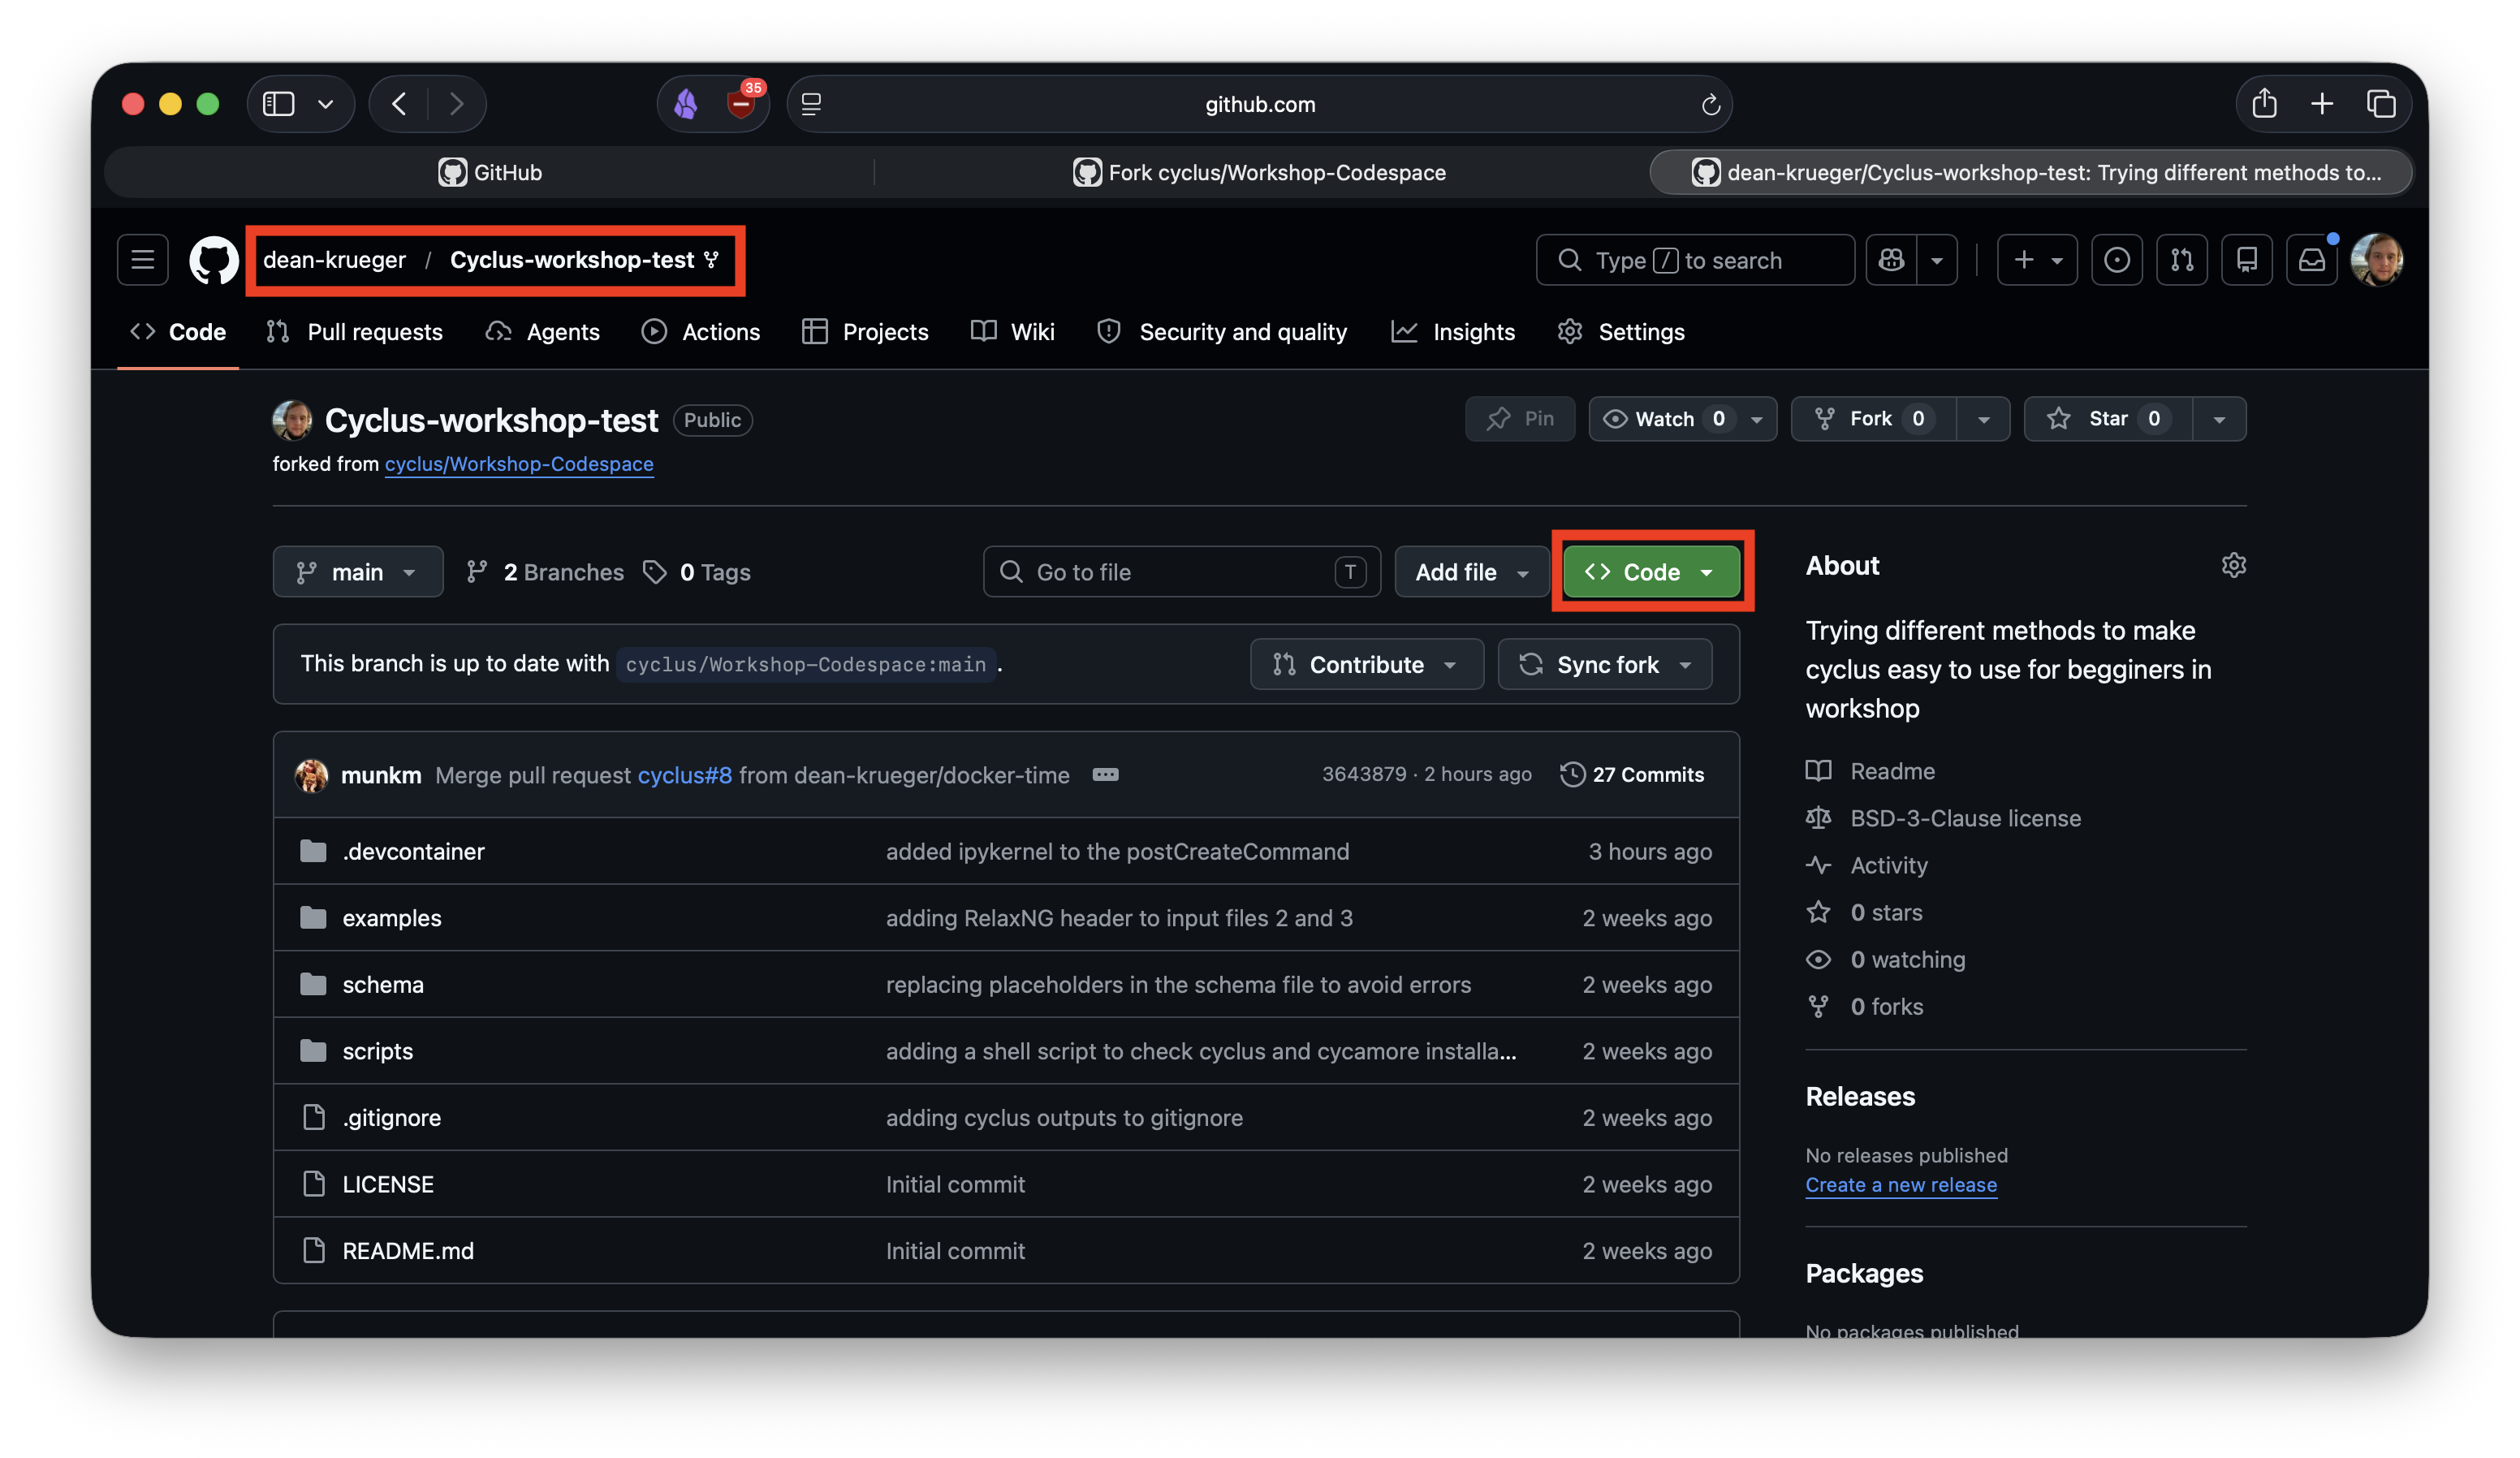Open the issues icon in header
The width and height of the screenshot is (2520, 1458).
coord(2116,260)
